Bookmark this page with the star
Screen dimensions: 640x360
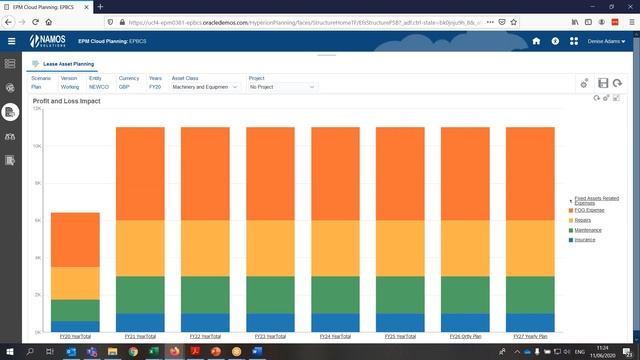pos(514,22)
